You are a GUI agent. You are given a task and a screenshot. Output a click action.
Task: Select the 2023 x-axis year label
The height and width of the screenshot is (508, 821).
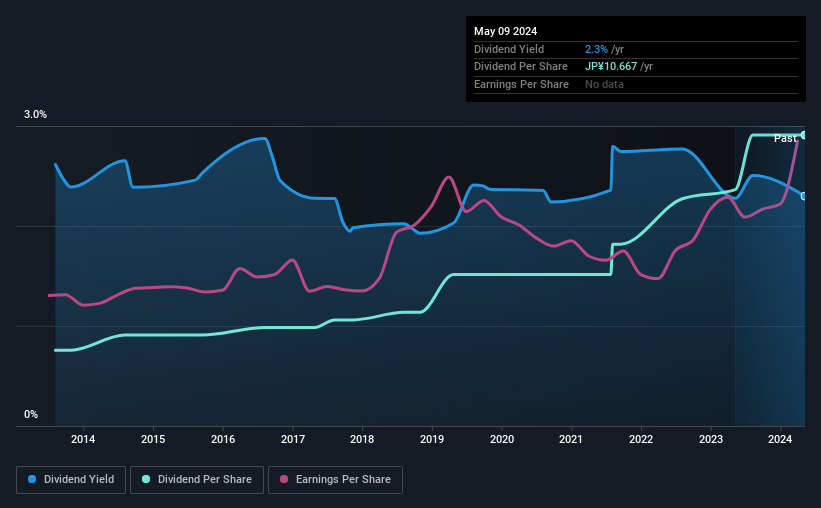711,439
